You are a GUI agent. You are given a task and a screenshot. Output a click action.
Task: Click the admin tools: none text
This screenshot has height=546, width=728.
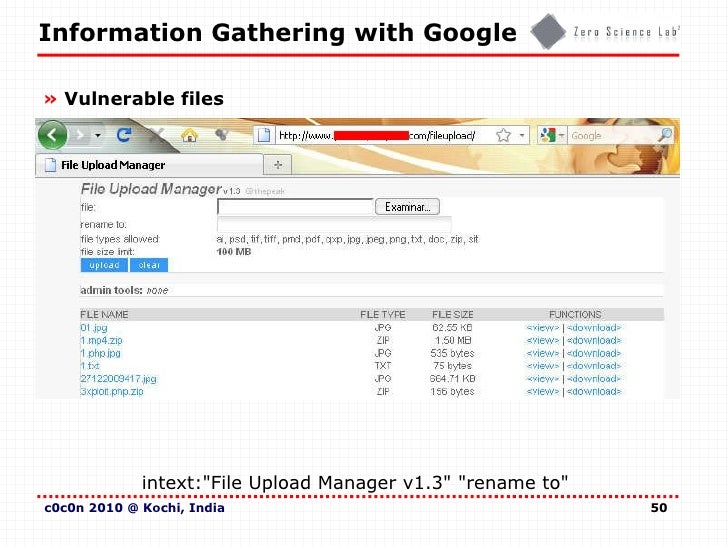pos(124,290)
